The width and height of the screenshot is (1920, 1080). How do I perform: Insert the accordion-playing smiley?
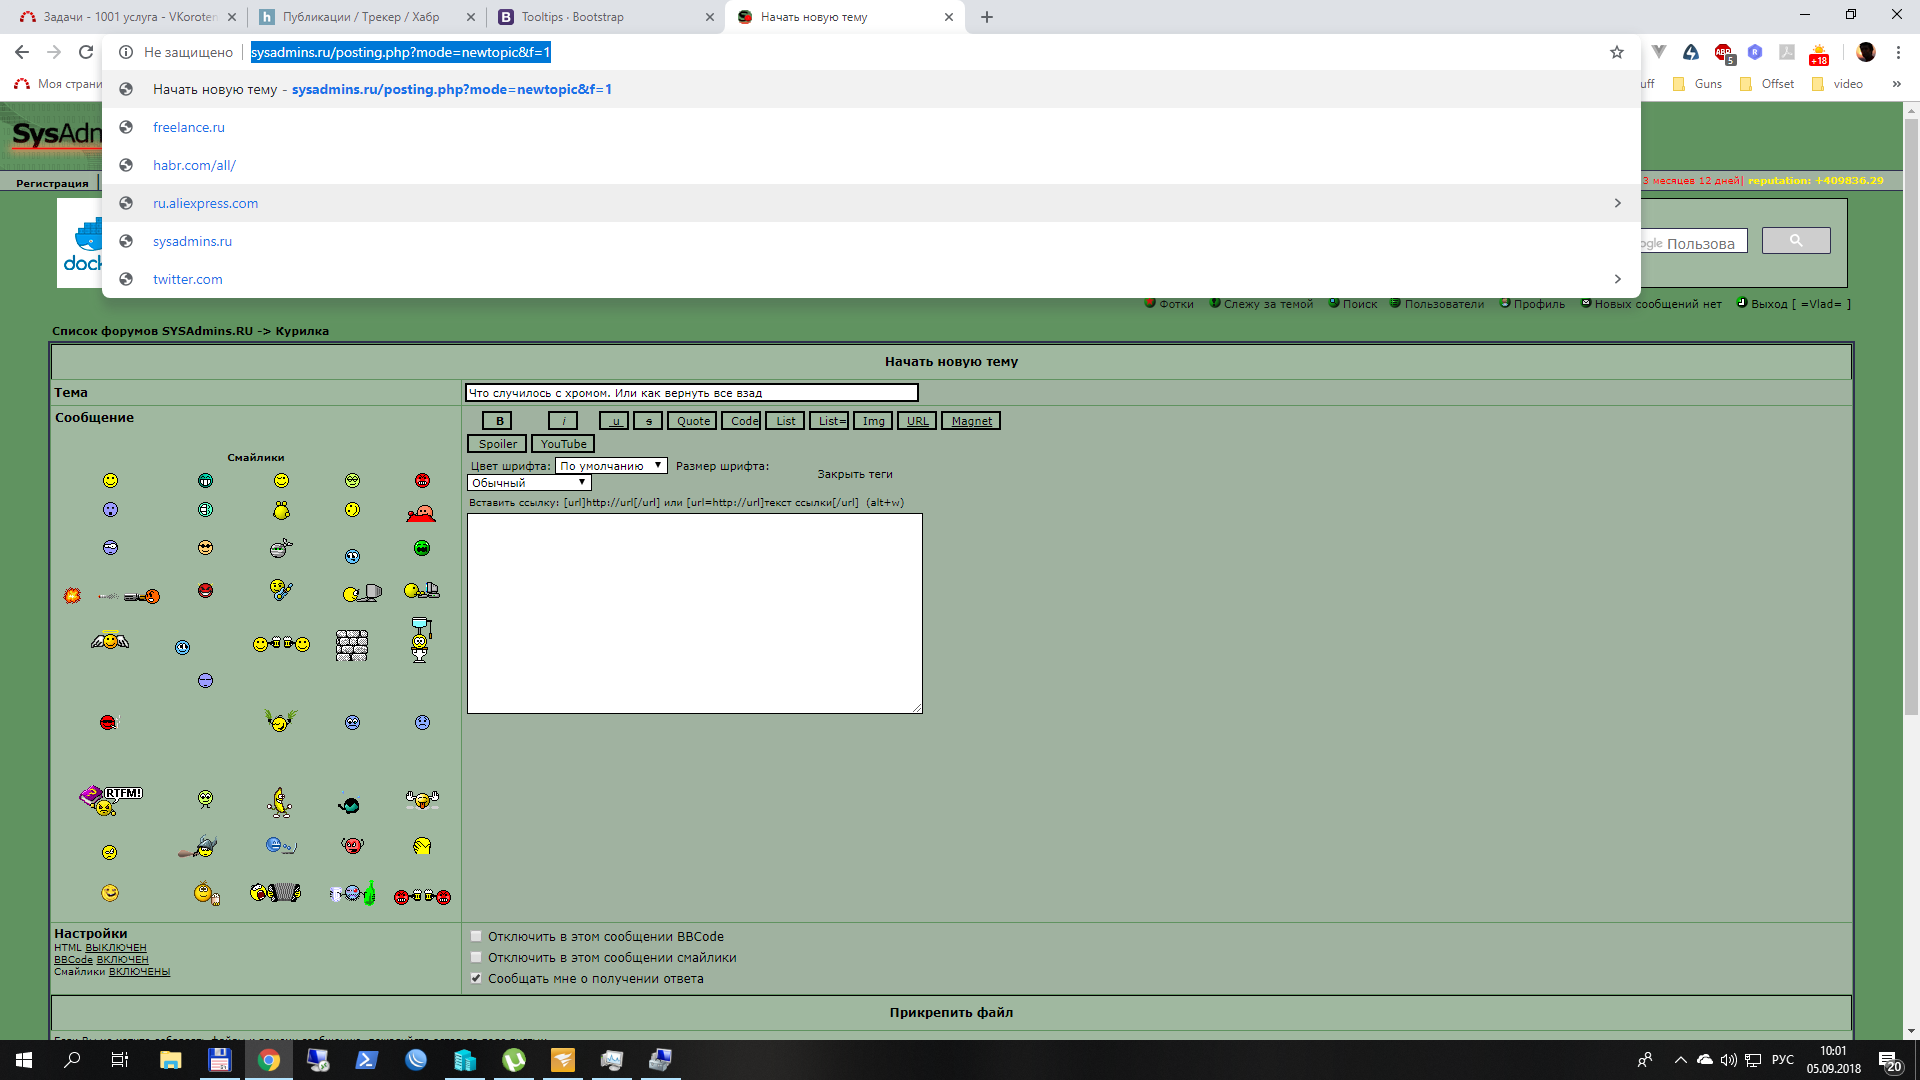coord(276,892)
